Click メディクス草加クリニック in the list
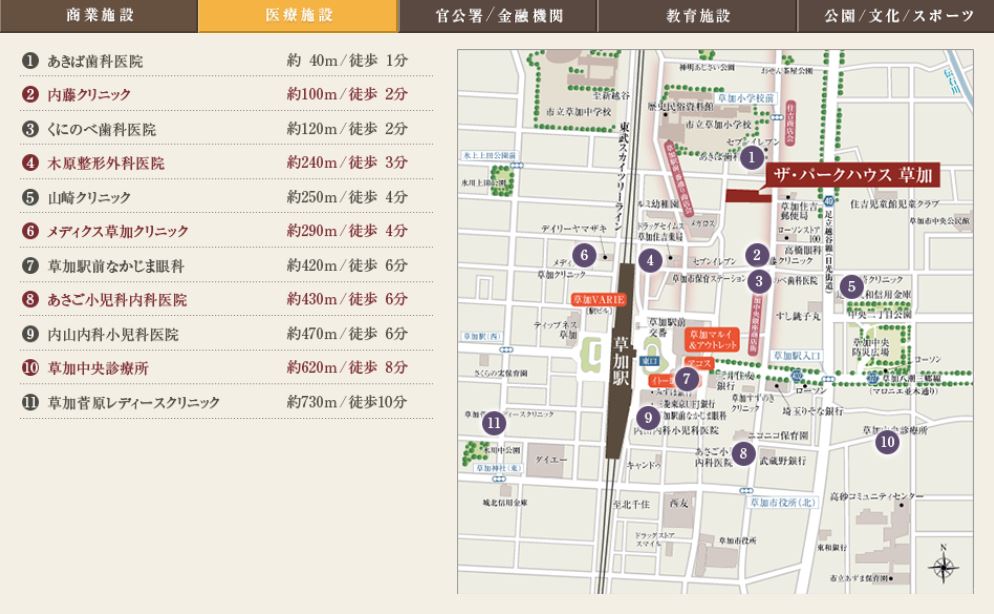994x614 pixels. coord(118,231)
